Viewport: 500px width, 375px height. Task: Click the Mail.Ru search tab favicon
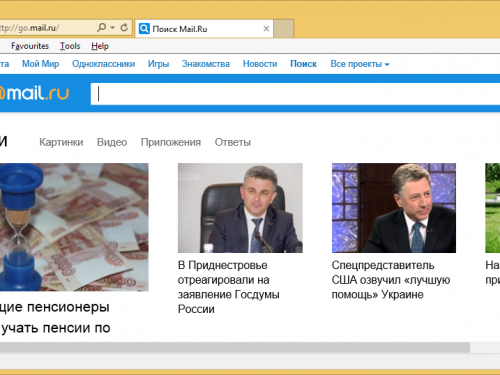144,29
